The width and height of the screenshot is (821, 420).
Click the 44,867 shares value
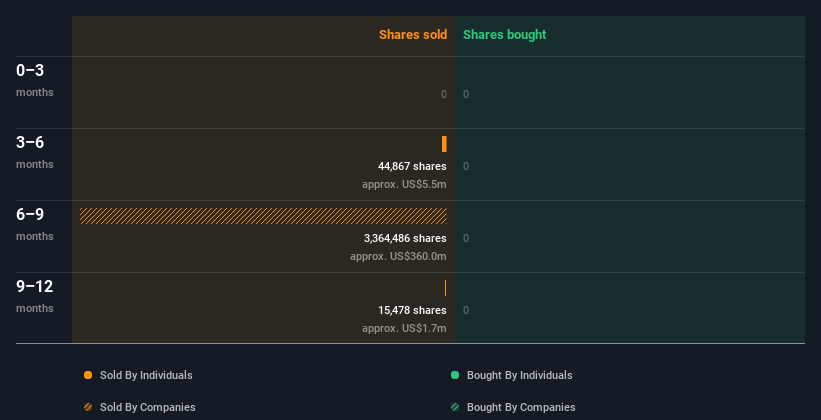click(412, 167)
